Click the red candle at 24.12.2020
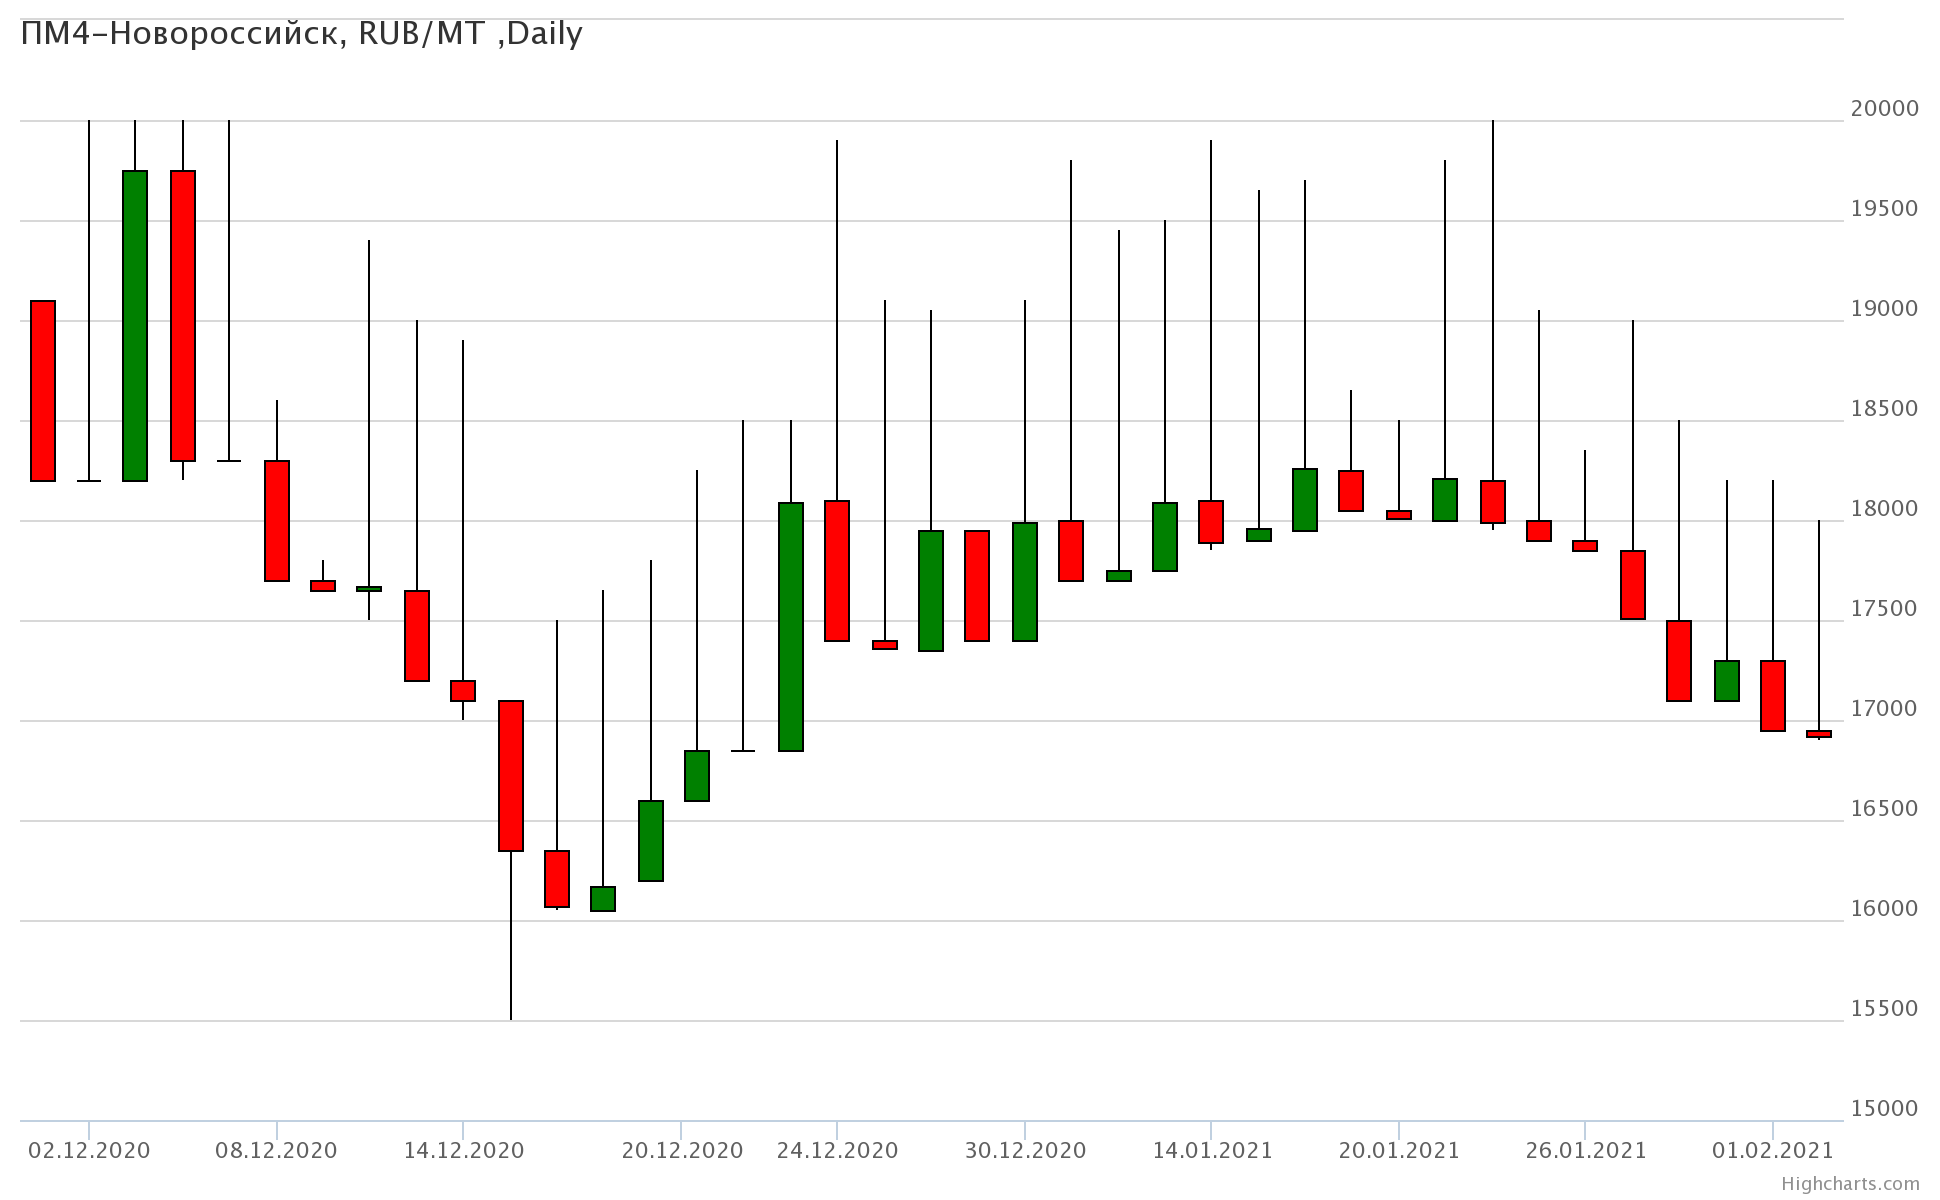 [837, 570]
